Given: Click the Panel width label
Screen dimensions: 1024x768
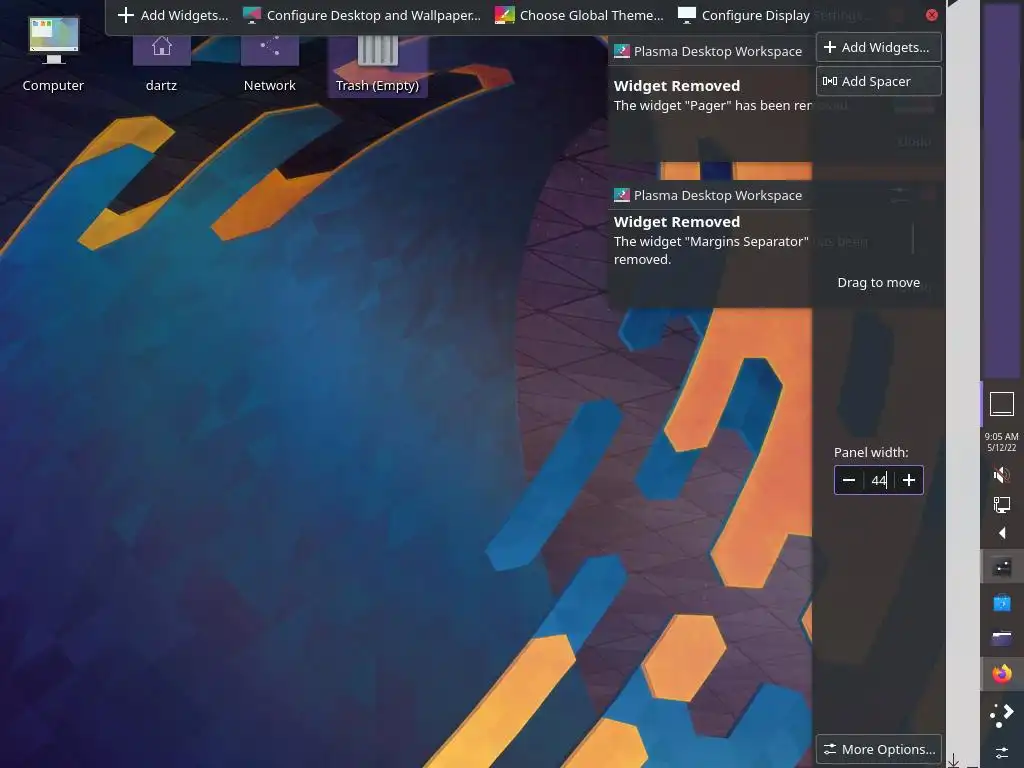Looking at the screenshot, I should coord(871,453).
